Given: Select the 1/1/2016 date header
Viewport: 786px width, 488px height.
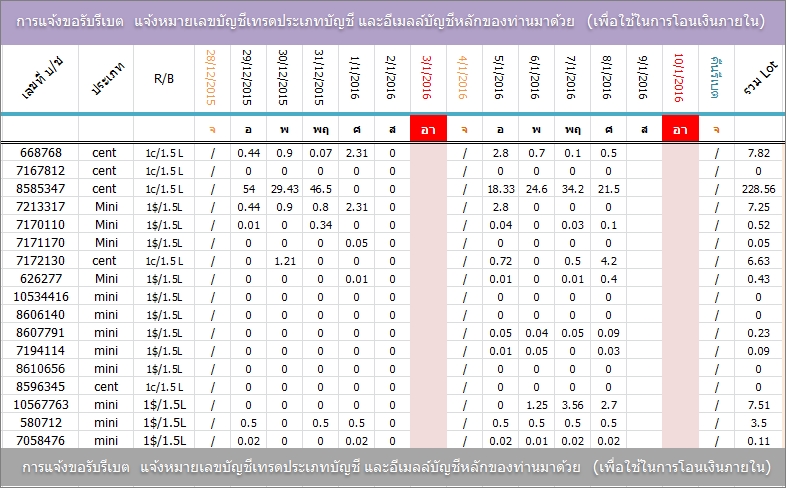Looking at the screenshot, I should pyautogui.click(x=355, y=77).
